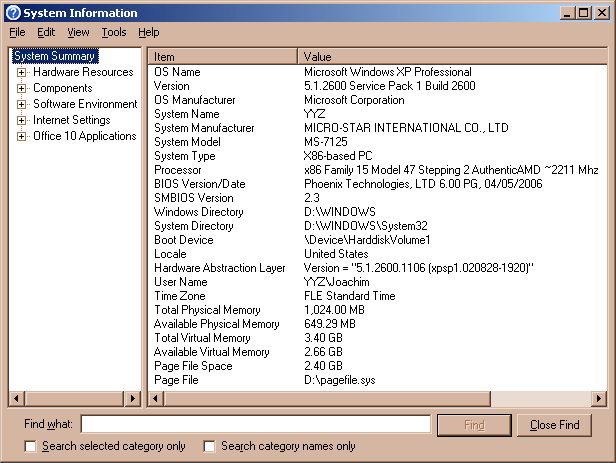The image size is (616, 463).
Task: Click the details pane right scroll arrow
Action: [x=599, y=399]
